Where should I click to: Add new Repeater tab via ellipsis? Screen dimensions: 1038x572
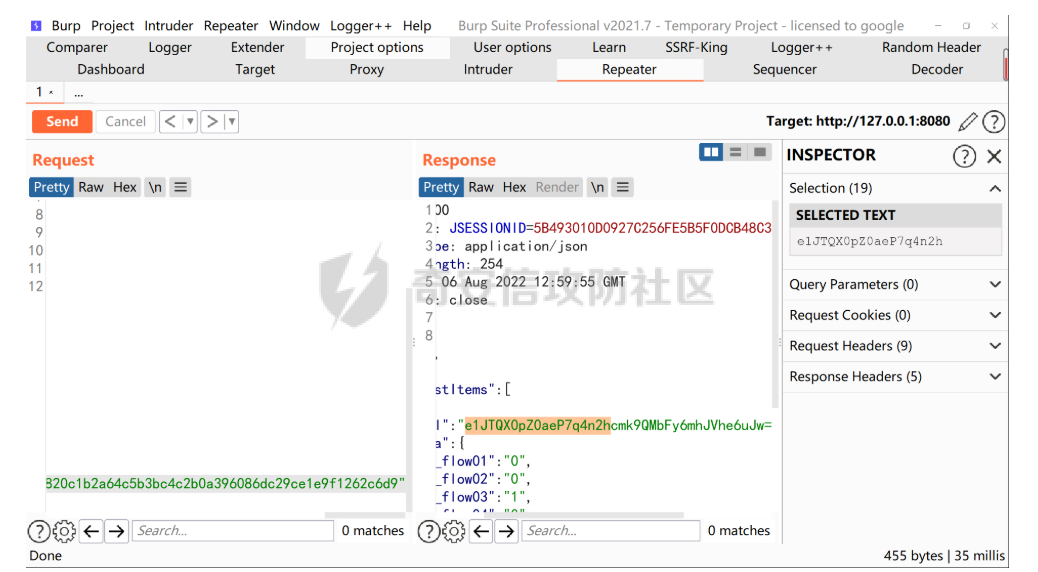[x=79, y=93]
